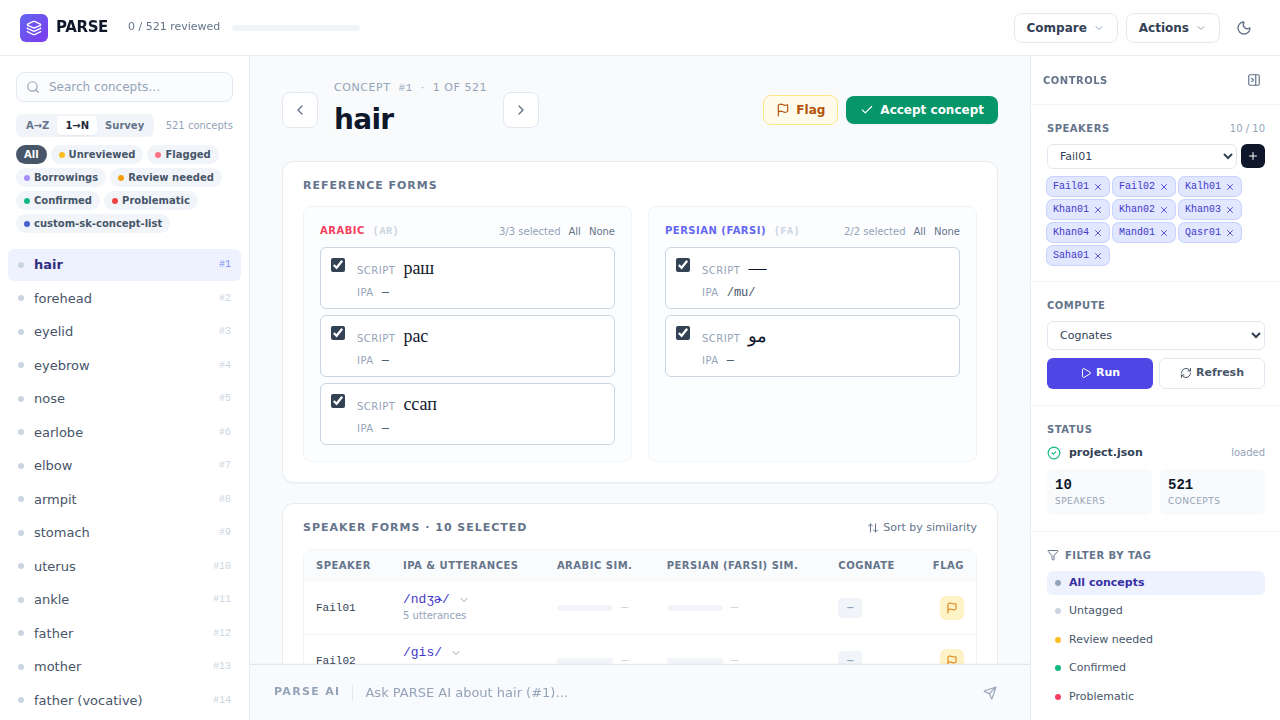Screen dimensions: 1280x720
Task: Filter by Review needed chip
Action: point(166,177)
